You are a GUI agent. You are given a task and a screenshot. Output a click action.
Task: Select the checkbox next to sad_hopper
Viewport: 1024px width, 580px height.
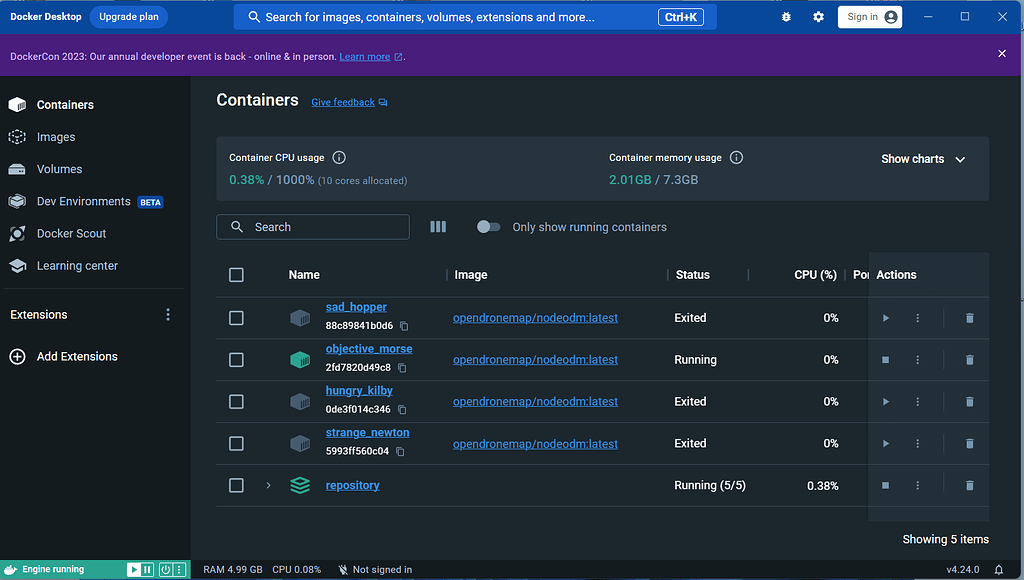point(236,318)
